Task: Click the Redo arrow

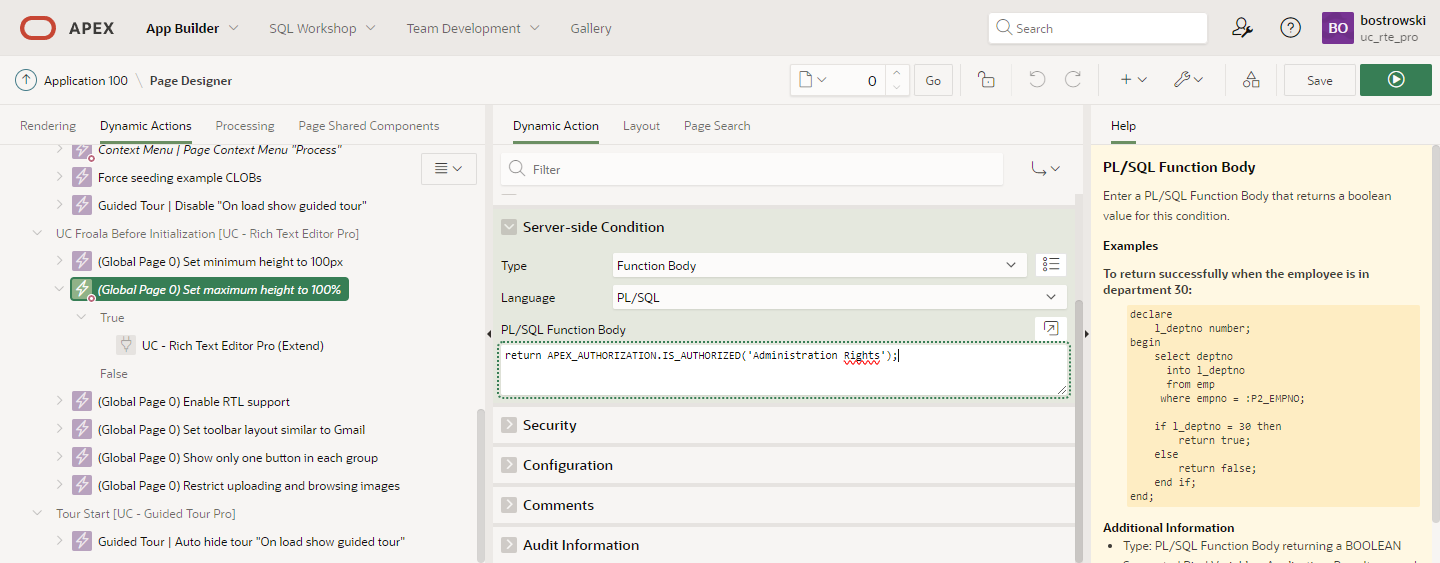Action: pyautogui.click(x=1073, y=80)
